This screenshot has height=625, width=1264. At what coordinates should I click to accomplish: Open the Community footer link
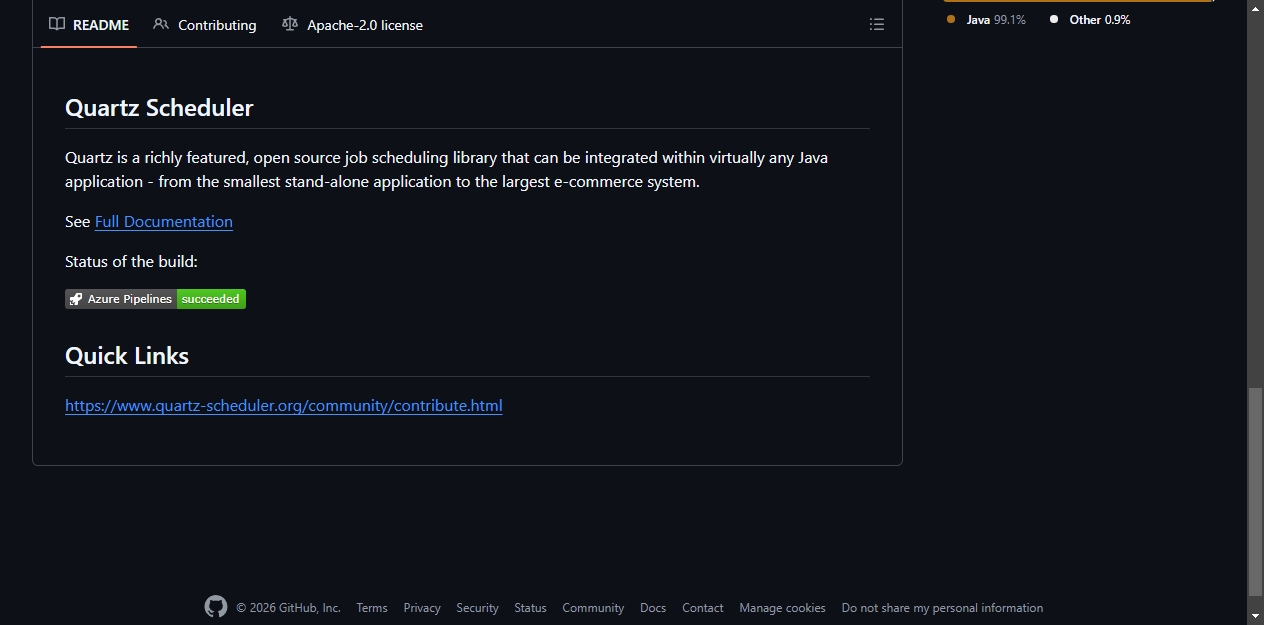[x=593, y=608]
